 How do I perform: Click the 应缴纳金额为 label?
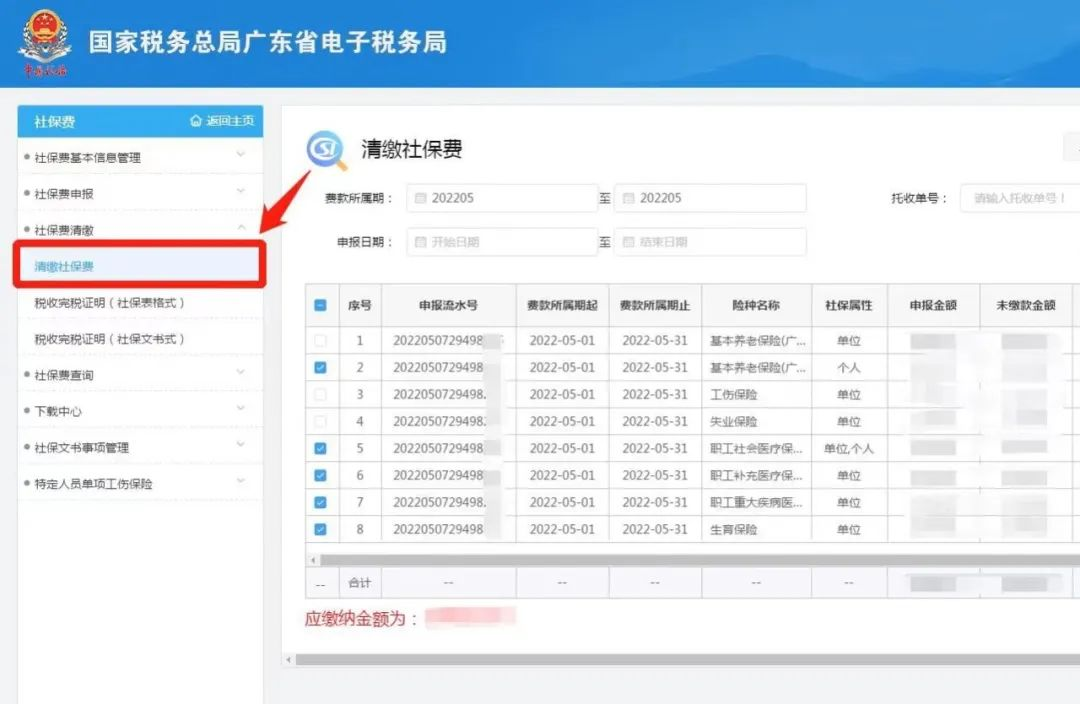(361, 619)
